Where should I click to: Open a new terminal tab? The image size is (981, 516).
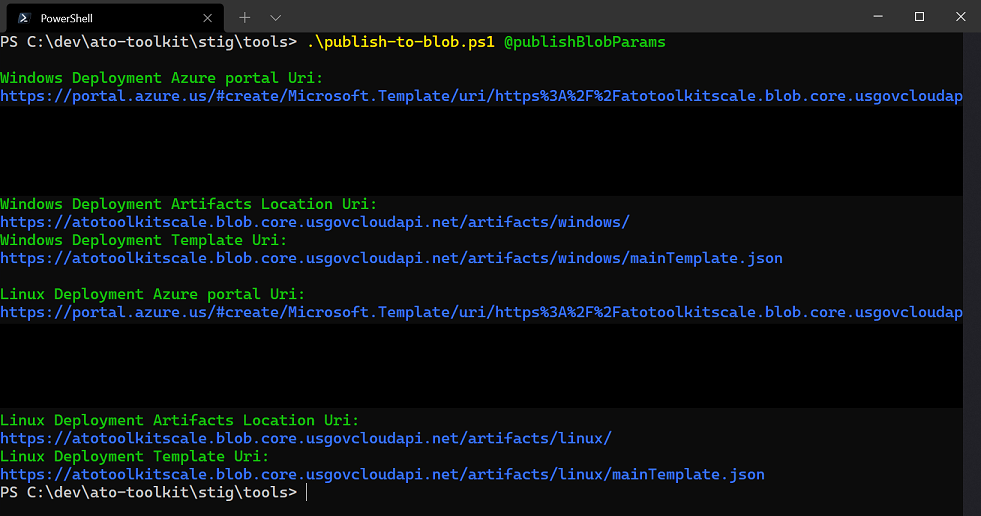tap(245, 18)
